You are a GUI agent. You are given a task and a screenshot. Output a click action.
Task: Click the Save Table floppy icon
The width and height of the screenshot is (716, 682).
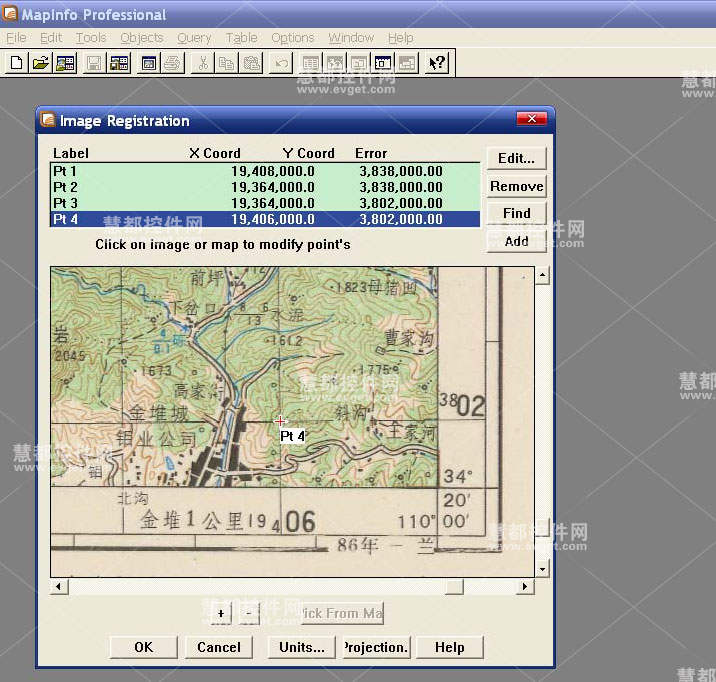tap(94, 63)
